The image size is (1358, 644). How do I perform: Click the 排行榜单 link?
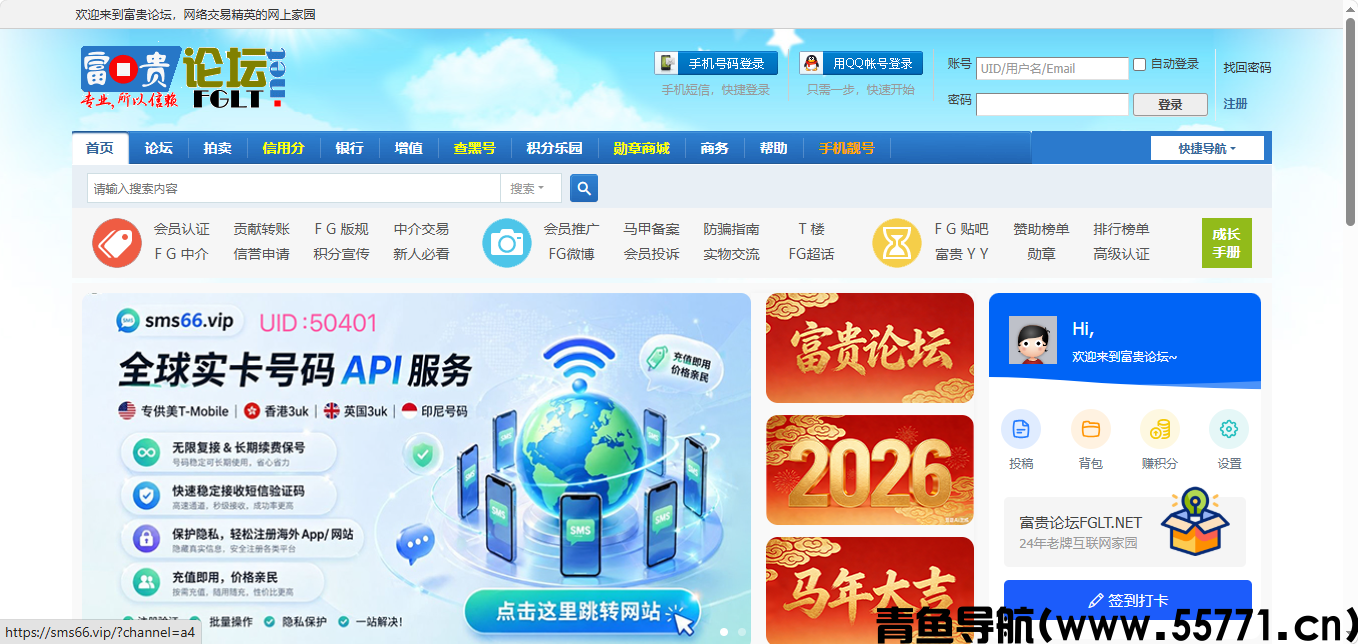(1121, 229)
